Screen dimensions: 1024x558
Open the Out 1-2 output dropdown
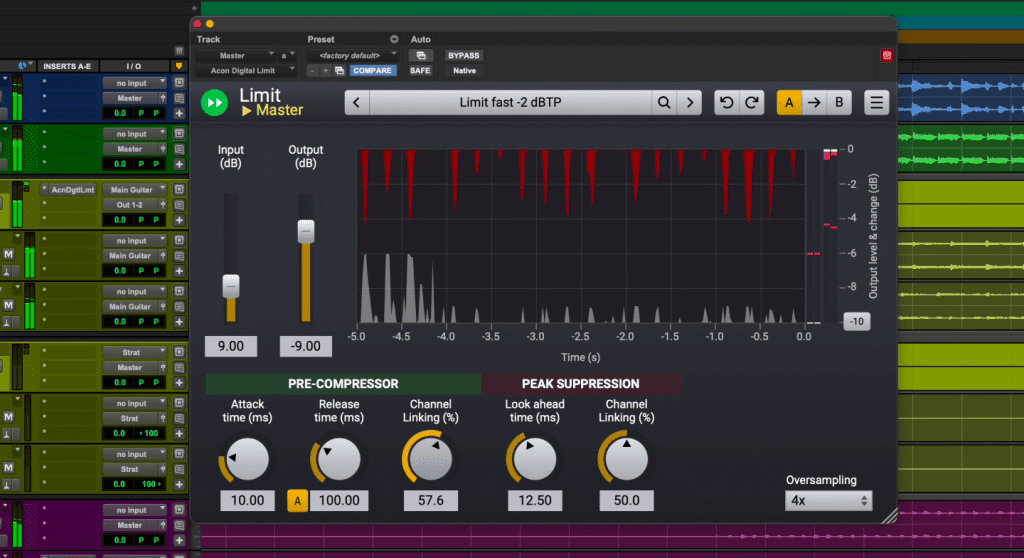tap(135, 205)
